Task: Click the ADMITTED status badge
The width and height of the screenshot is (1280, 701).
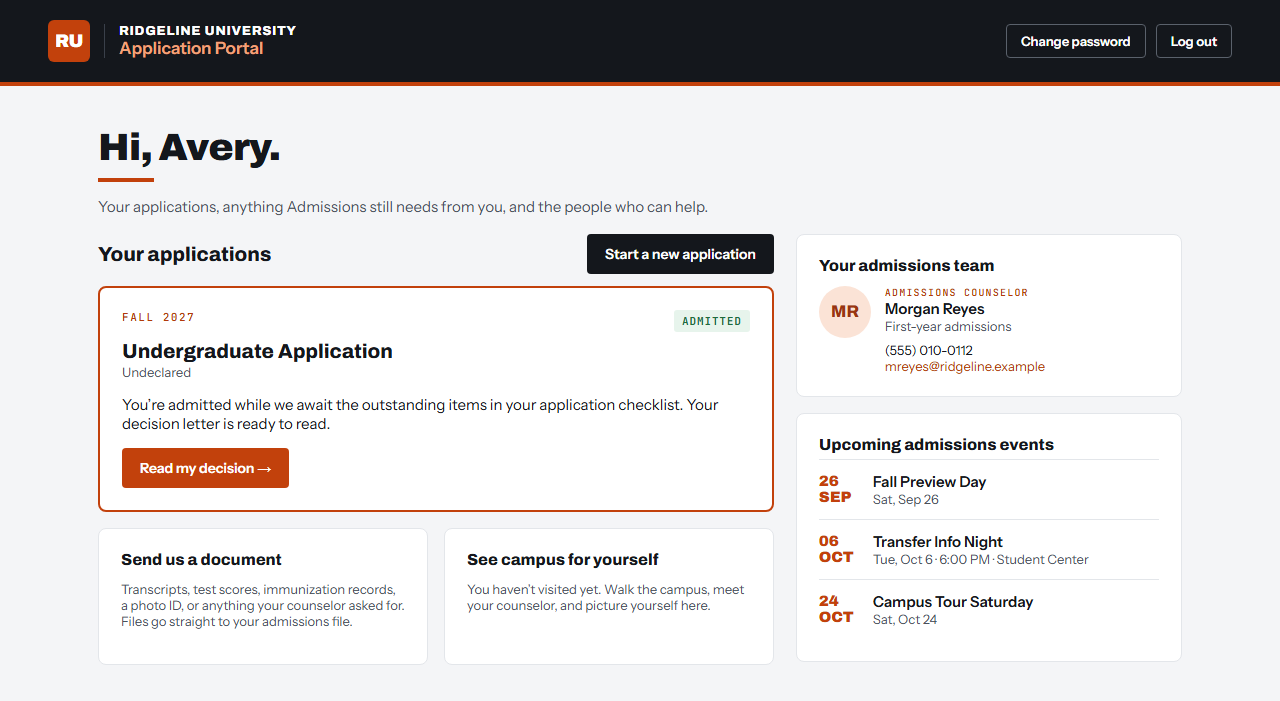Action: point(712,321)
